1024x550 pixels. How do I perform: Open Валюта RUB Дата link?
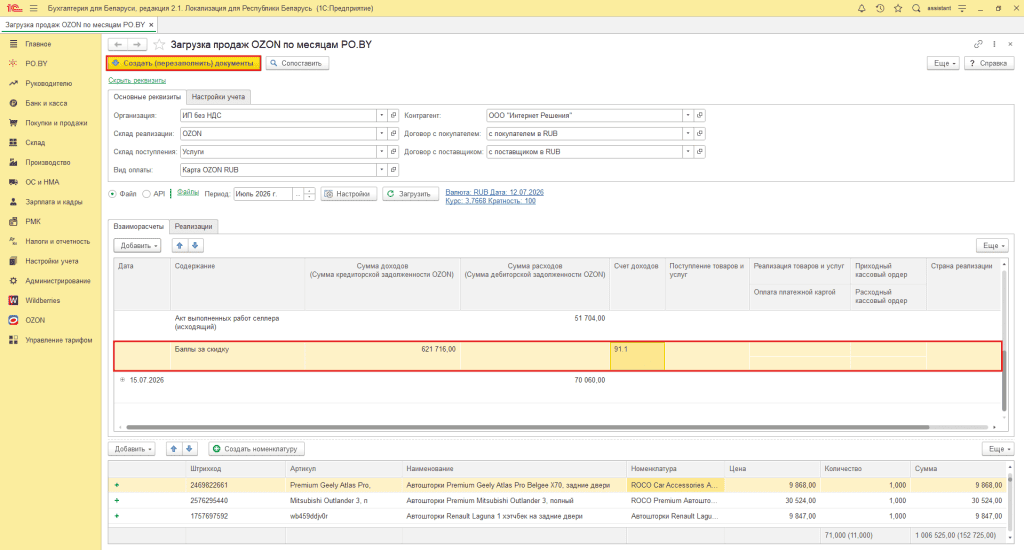coord(494,192)
